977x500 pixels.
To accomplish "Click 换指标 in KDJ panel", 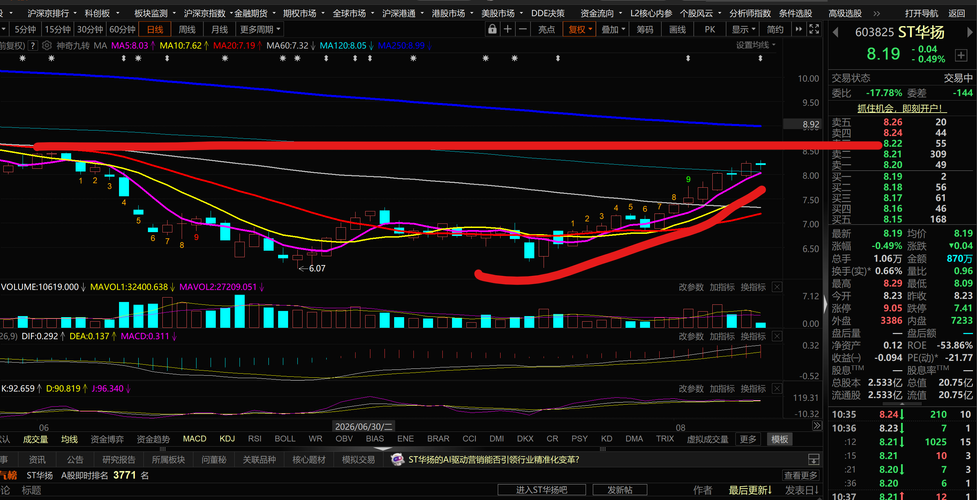I will [x=753, y=388].
